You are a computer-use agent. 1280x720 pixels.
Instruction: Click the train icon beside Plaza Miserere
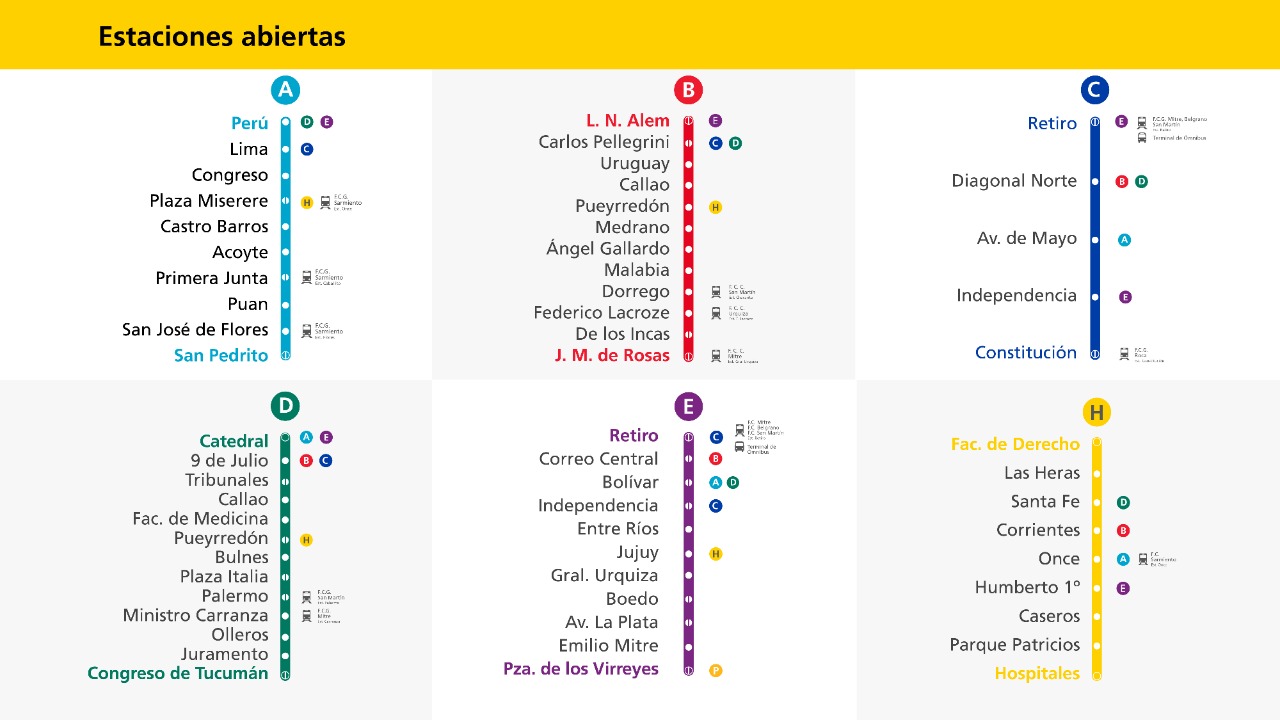(x=325, y=202)
